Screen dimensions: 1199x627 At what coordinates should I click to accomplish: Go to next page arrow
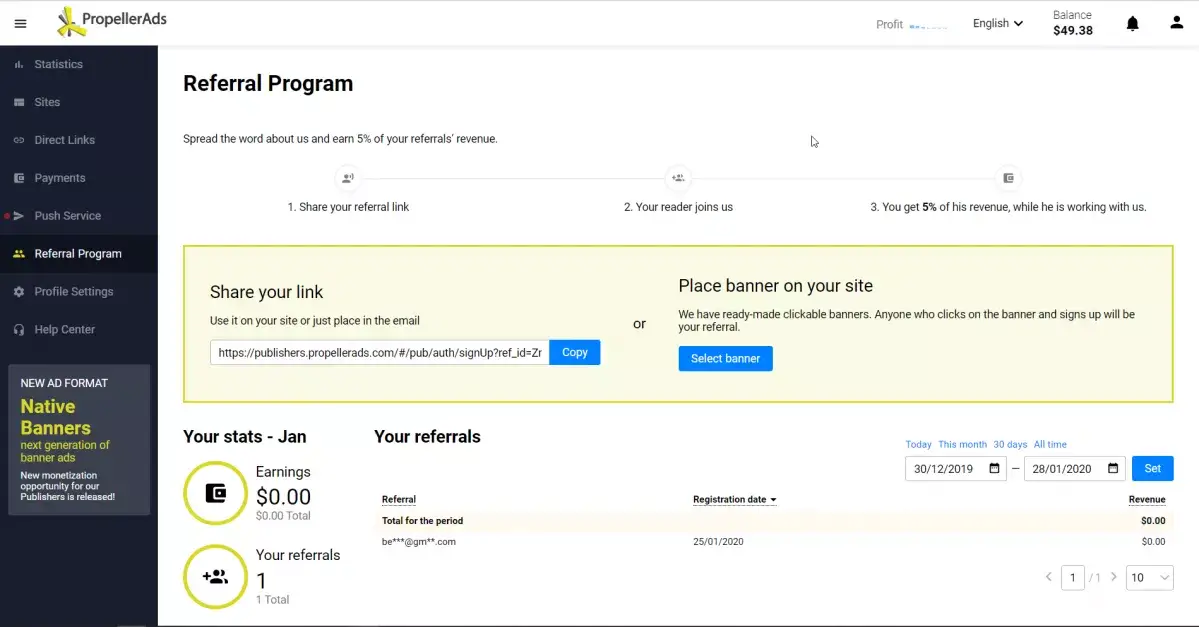[1113, 577]
